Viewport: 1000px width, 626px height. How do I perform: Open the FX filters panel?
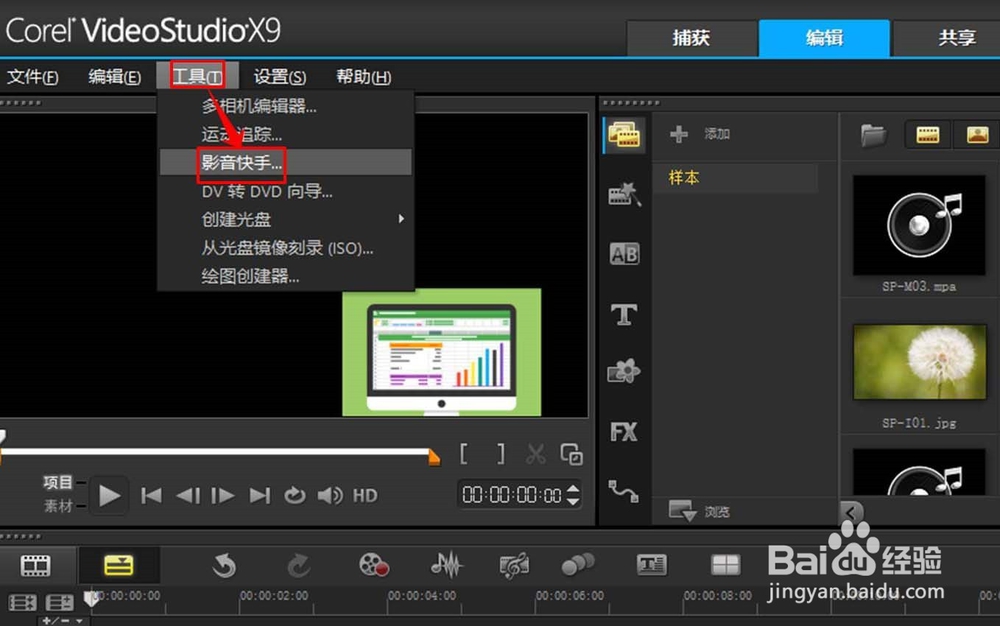coord(624,432)
